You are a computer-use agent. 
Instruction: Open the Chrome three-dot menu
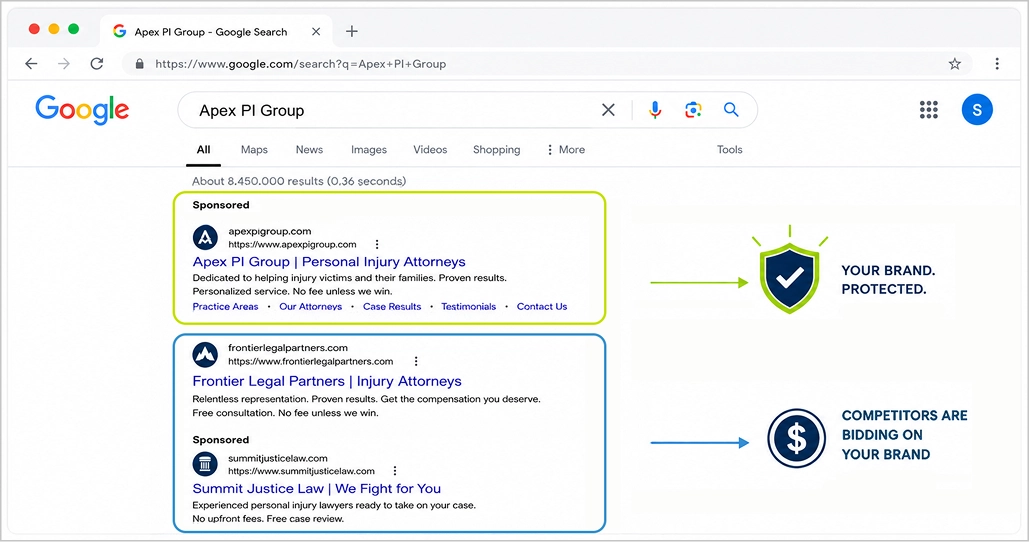pyautogui.click(x=997, y=64)
